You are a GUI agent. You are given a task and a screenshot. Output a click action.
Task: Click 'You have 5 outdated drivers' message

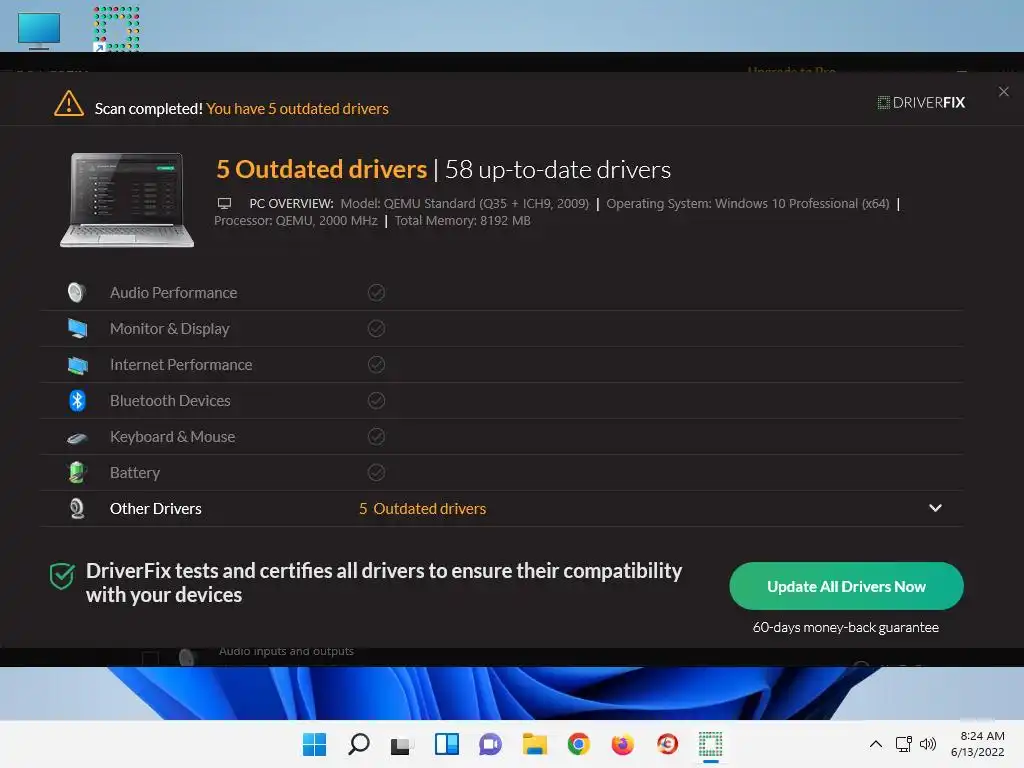click(x=297, y=108)
